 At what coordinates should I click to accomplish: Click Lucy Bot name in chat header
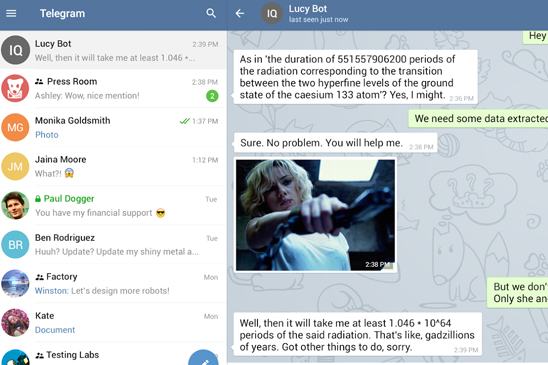pos(308,9)
